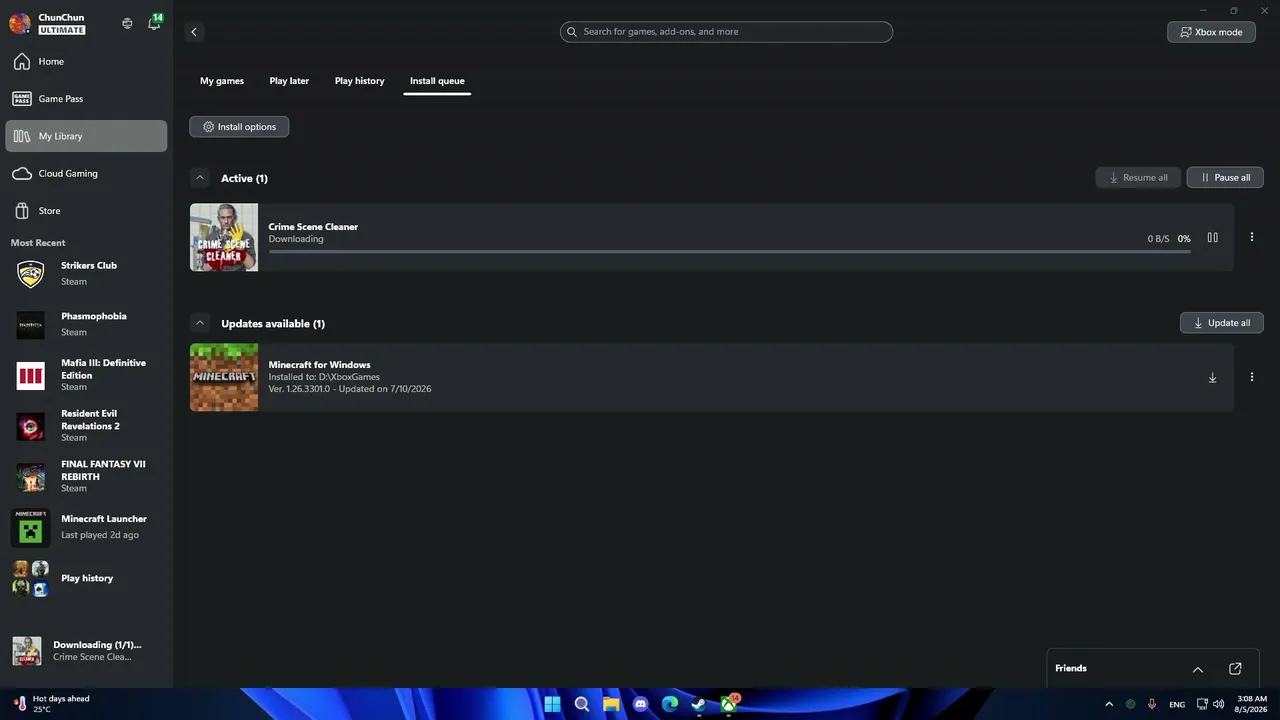Screen dimensions: 1280x720
Task: Collapse the Updates available (1) section
Action: point(200,323)
